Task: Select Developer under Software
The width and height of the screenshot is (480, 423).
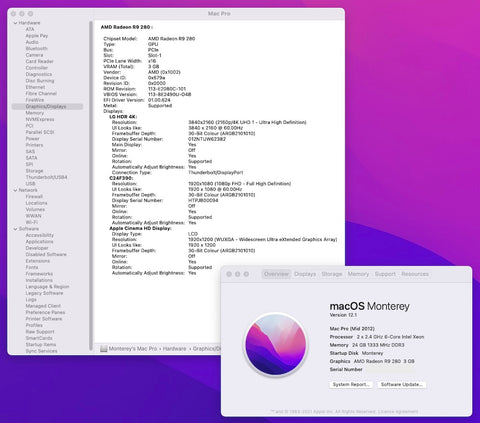Action: tap(37, 248)
